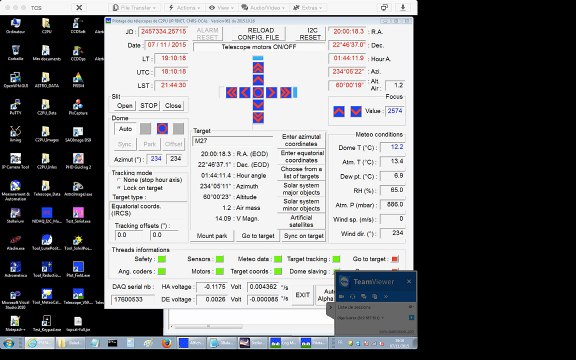Click the horizontal scrollbar below the window
Viewport: 576px width, 360px height.
[208, 326]
